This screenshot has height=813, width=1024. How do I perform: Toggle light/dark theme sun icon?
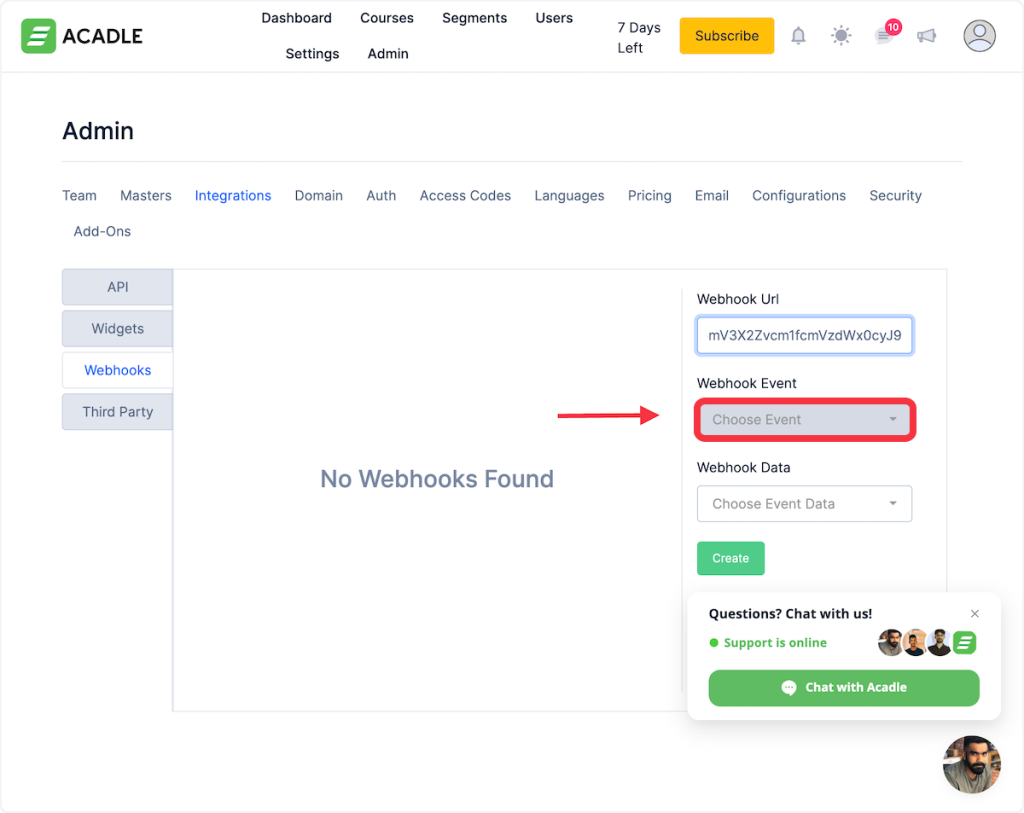click(x=841, y=36)
